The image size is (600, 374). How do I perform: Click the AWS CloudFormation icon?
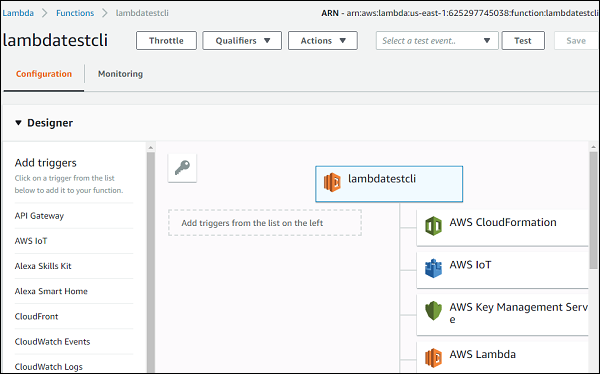[x=433, y=226]
